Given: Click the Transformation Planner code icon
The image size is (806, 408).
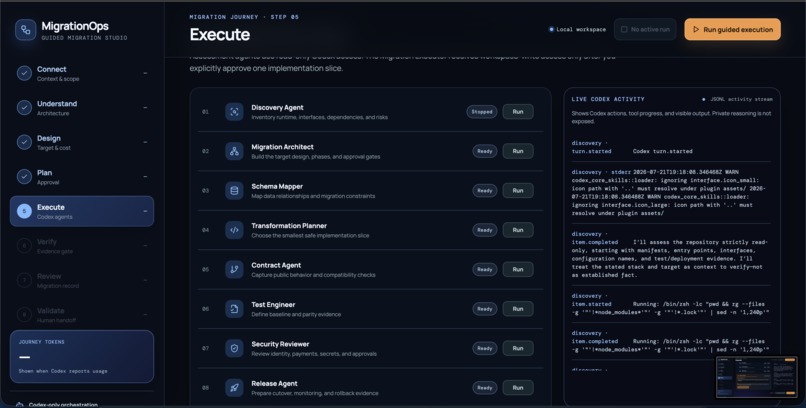Looking at the screenshot, I should [234, 230].
